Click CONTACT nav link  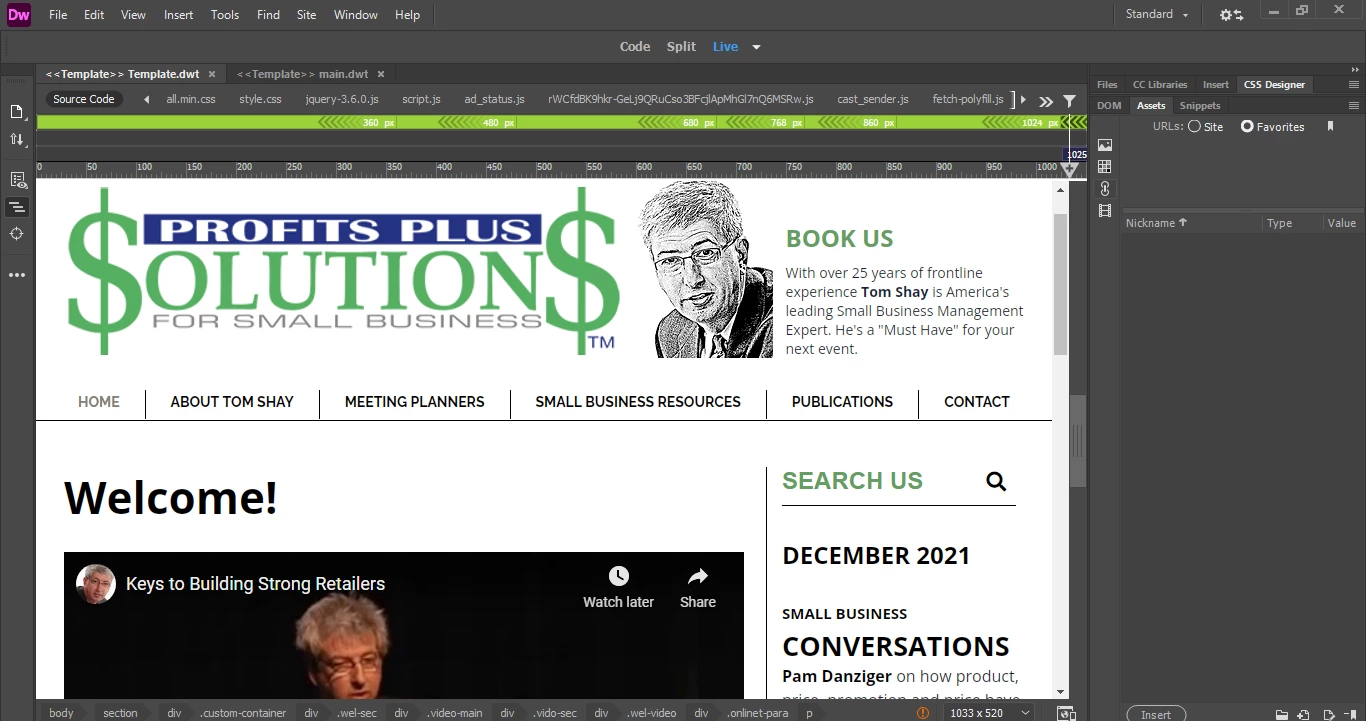pos(977,402)
